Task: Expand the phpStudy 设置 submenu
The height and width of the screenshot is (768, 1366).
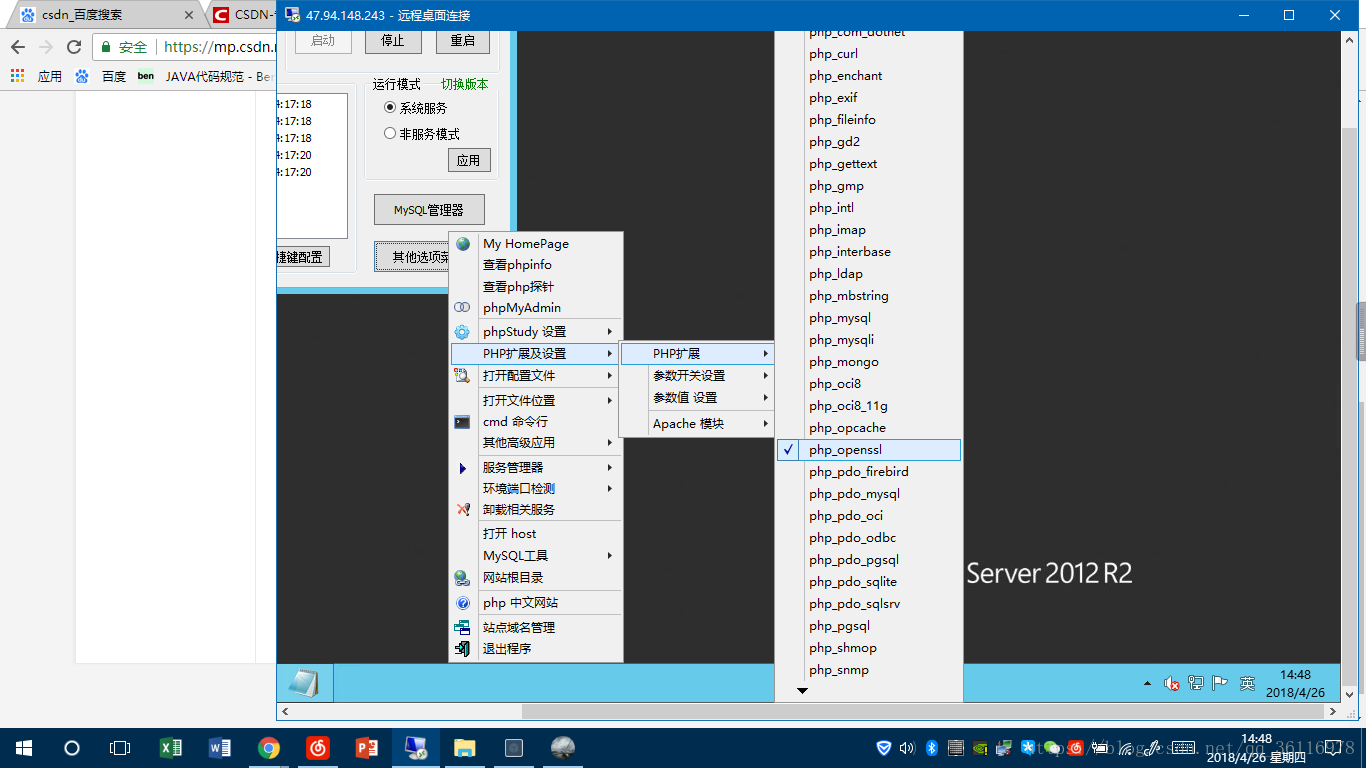Action: [x=536, y=332]
